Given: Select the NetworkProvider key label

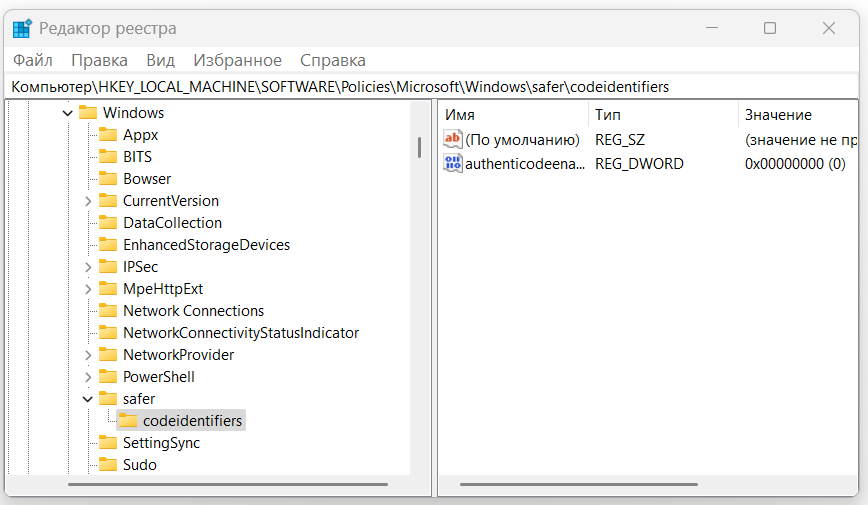Looking at the screenshot, I should click(178, 355).
